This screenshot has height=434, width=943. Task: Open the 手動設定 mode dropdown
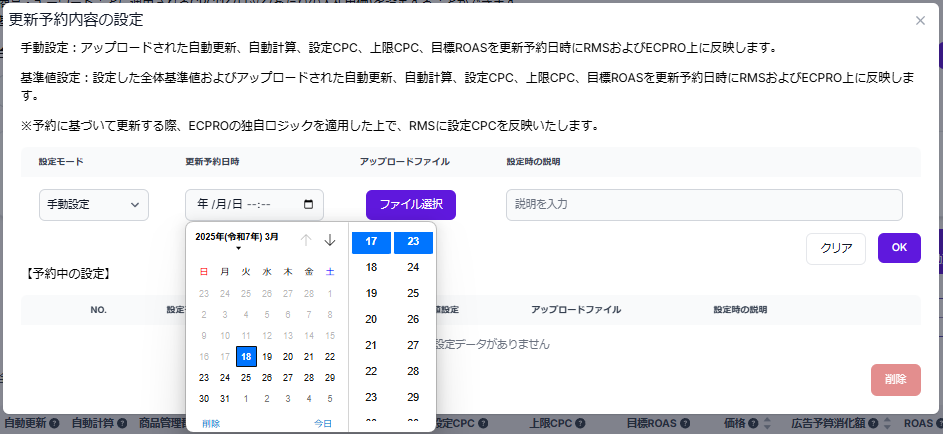[x=94, y=205]
